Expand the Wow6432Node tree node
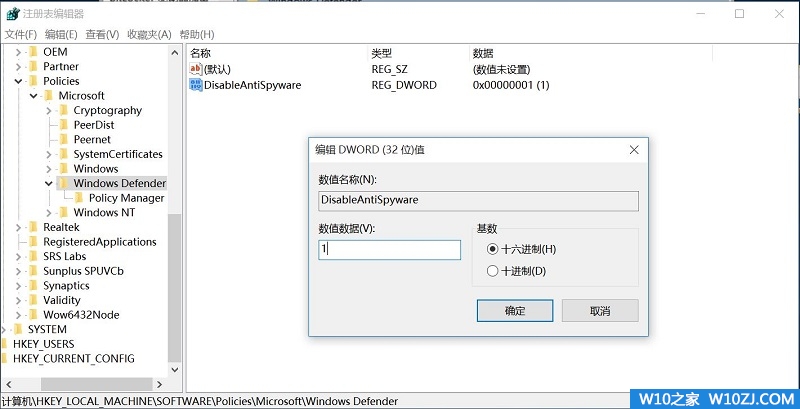The width and height of the screenshot is (800, 409). pyautogui.click(x=19, y=315)
